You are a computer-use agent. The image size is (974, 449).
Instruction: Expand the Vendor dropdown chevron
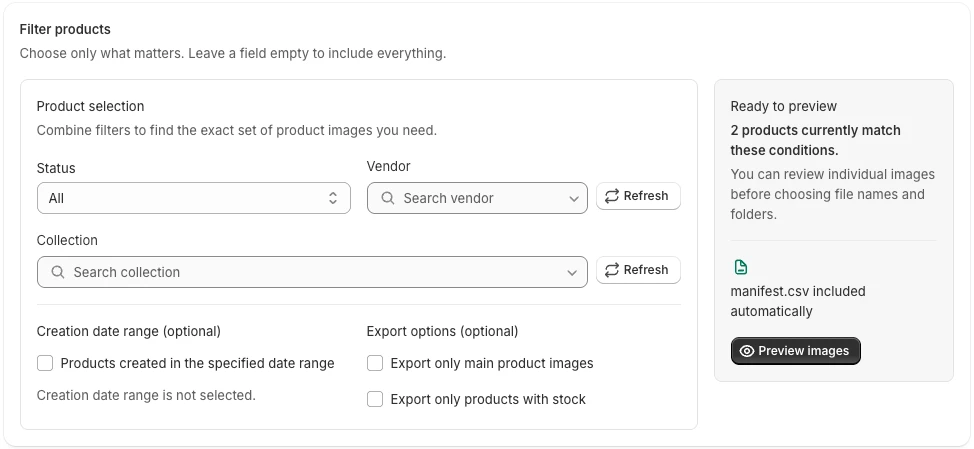click(573, 199)
